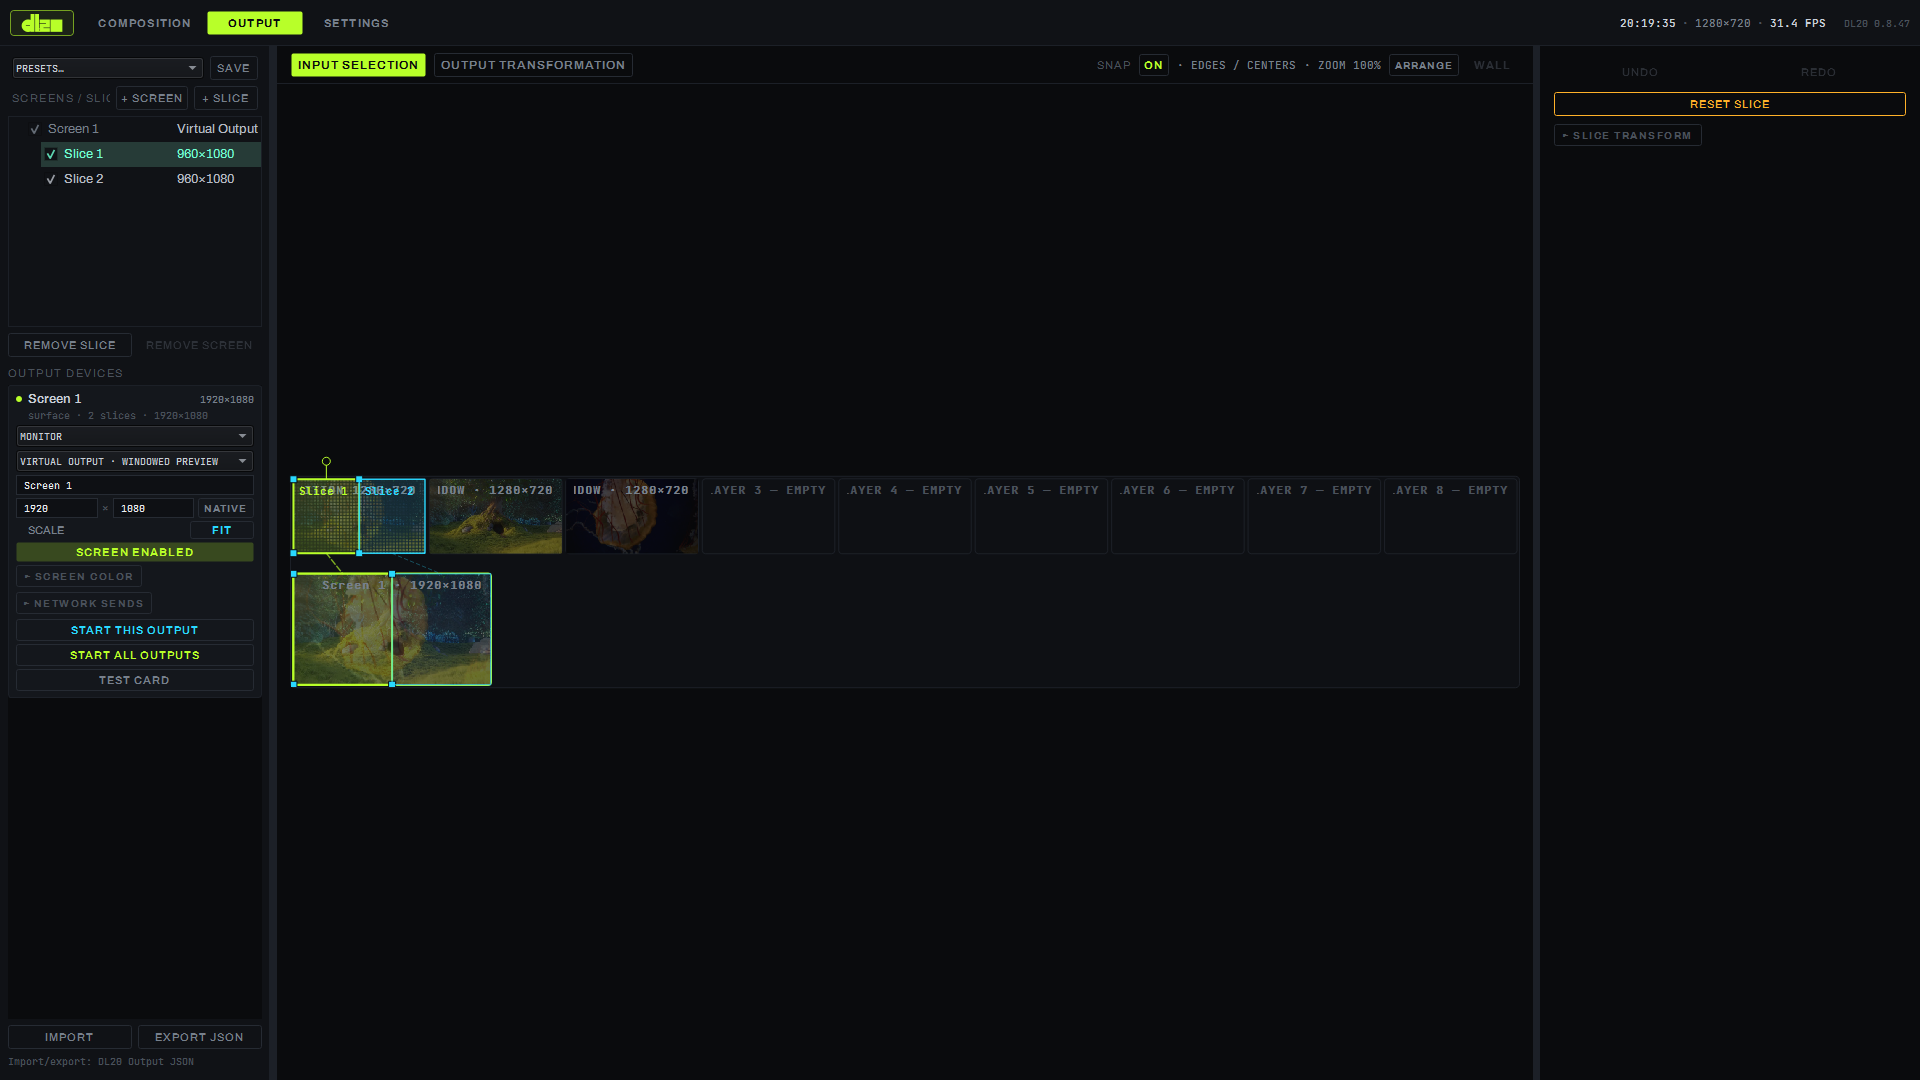
Task: Start all outputs
Action: pos(134,655)
